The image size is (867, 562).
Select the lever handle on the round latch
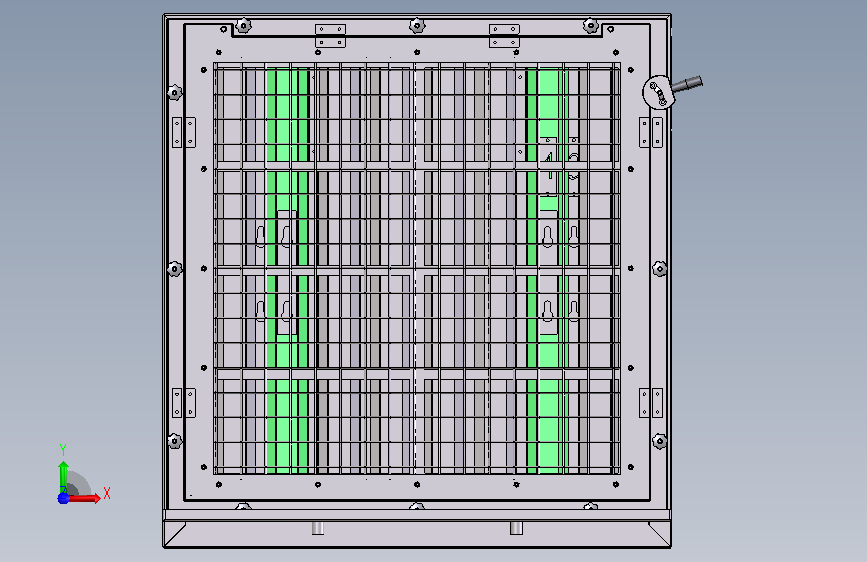click(x=687, y=85)
